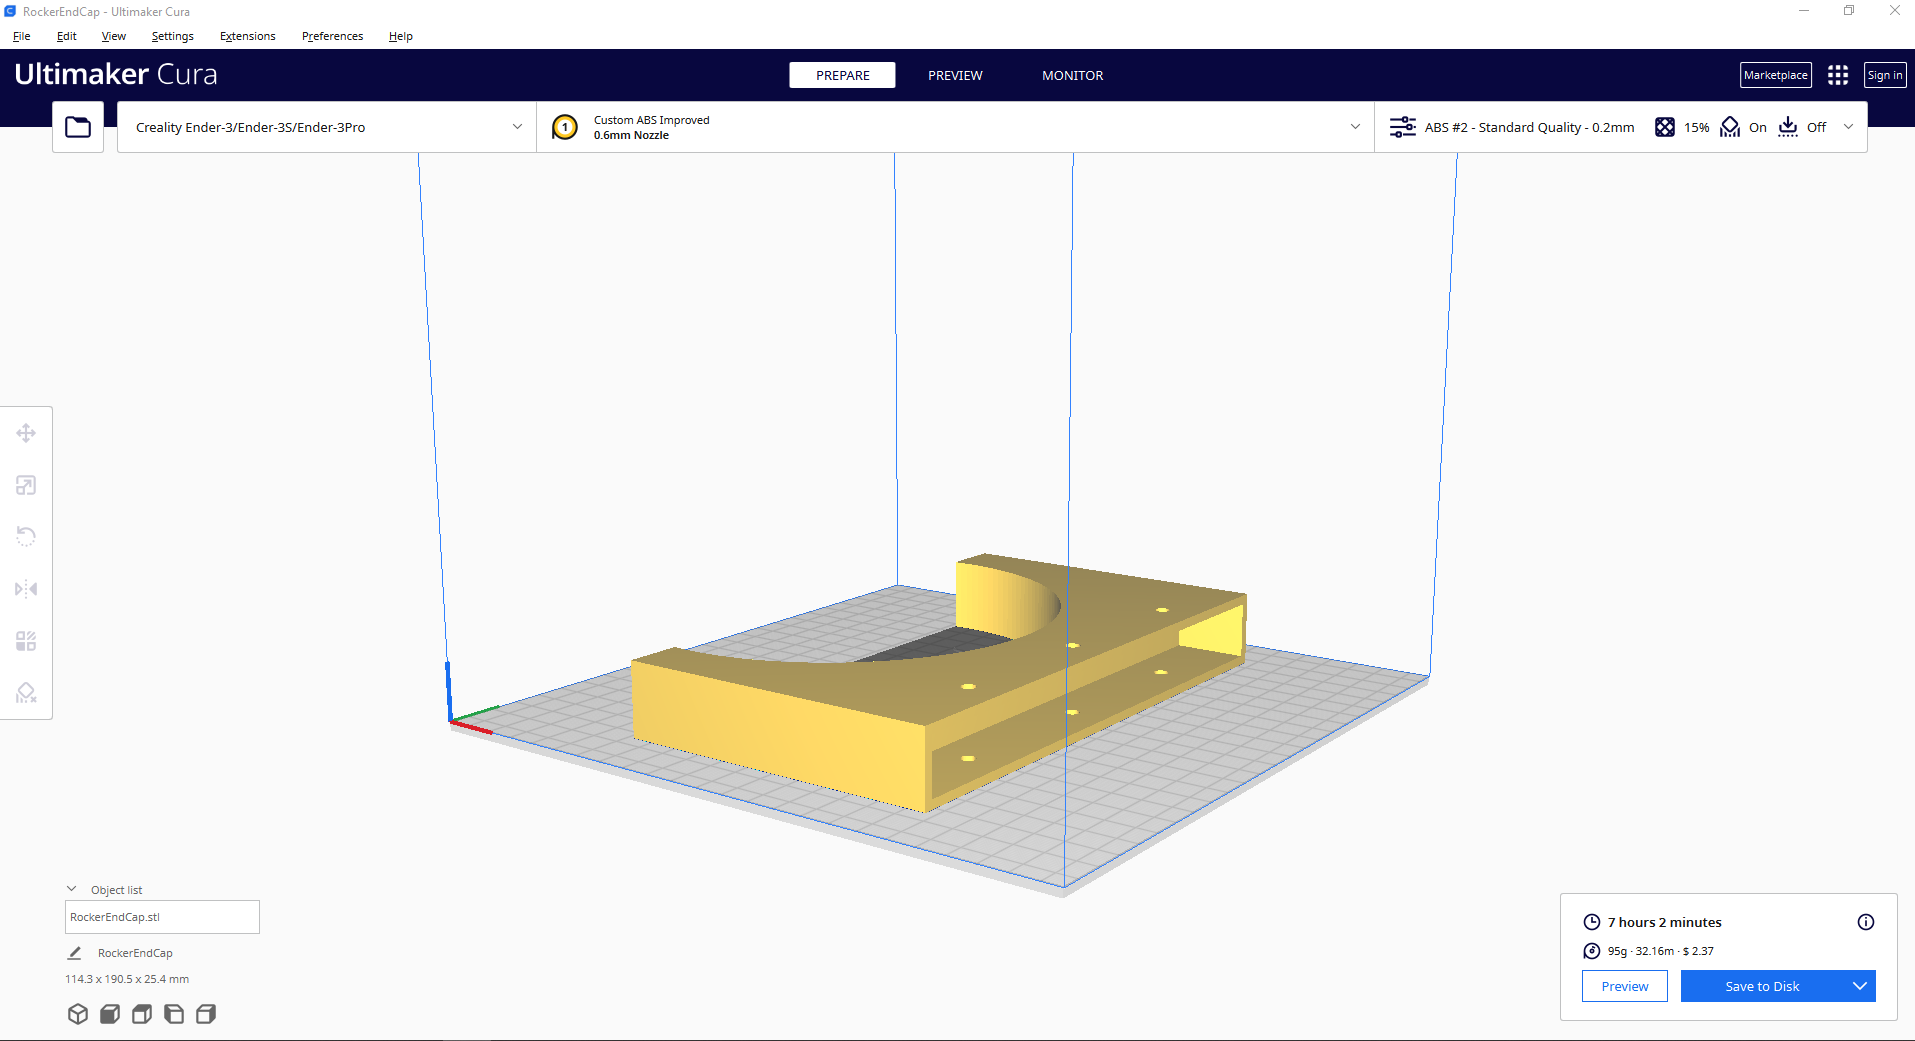The height and width of the screenshot is (1041, 1915).
Task: Open the Help menu
Action: click(401, 36)
